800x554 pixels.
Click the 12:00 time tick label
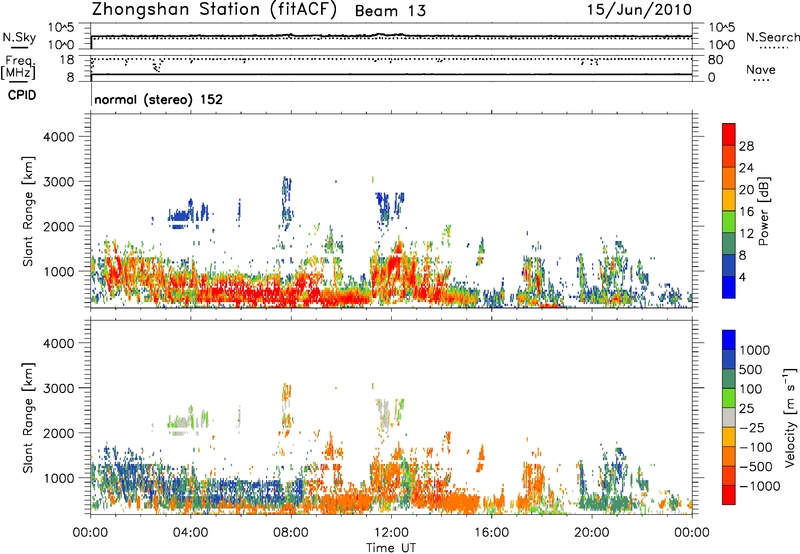click(391, 533)
